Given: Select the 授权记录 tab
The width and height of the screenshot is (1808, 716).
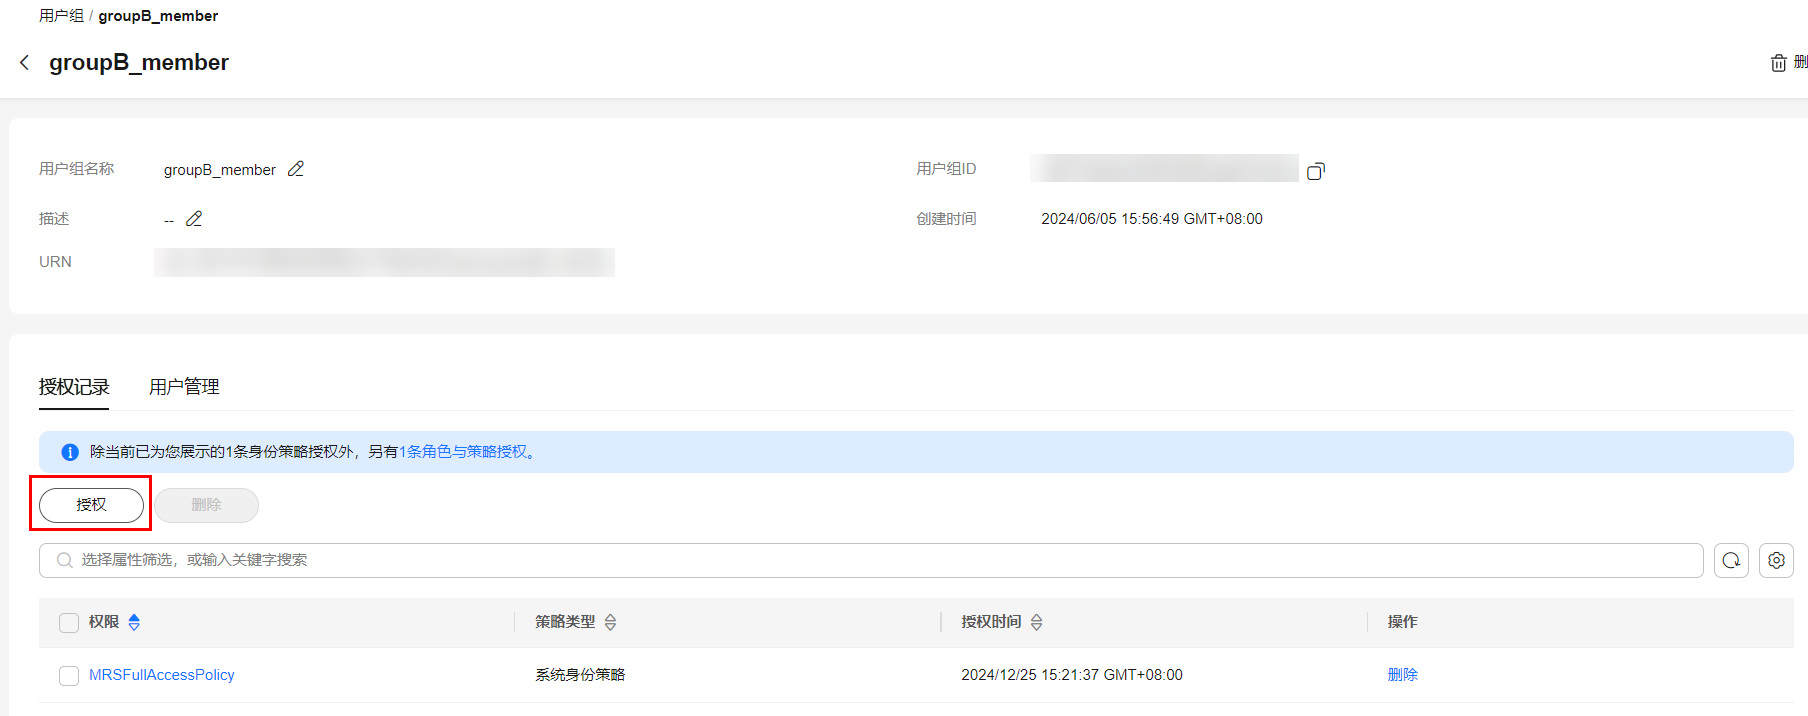Looking at the screenshot, I should [74, 387].
